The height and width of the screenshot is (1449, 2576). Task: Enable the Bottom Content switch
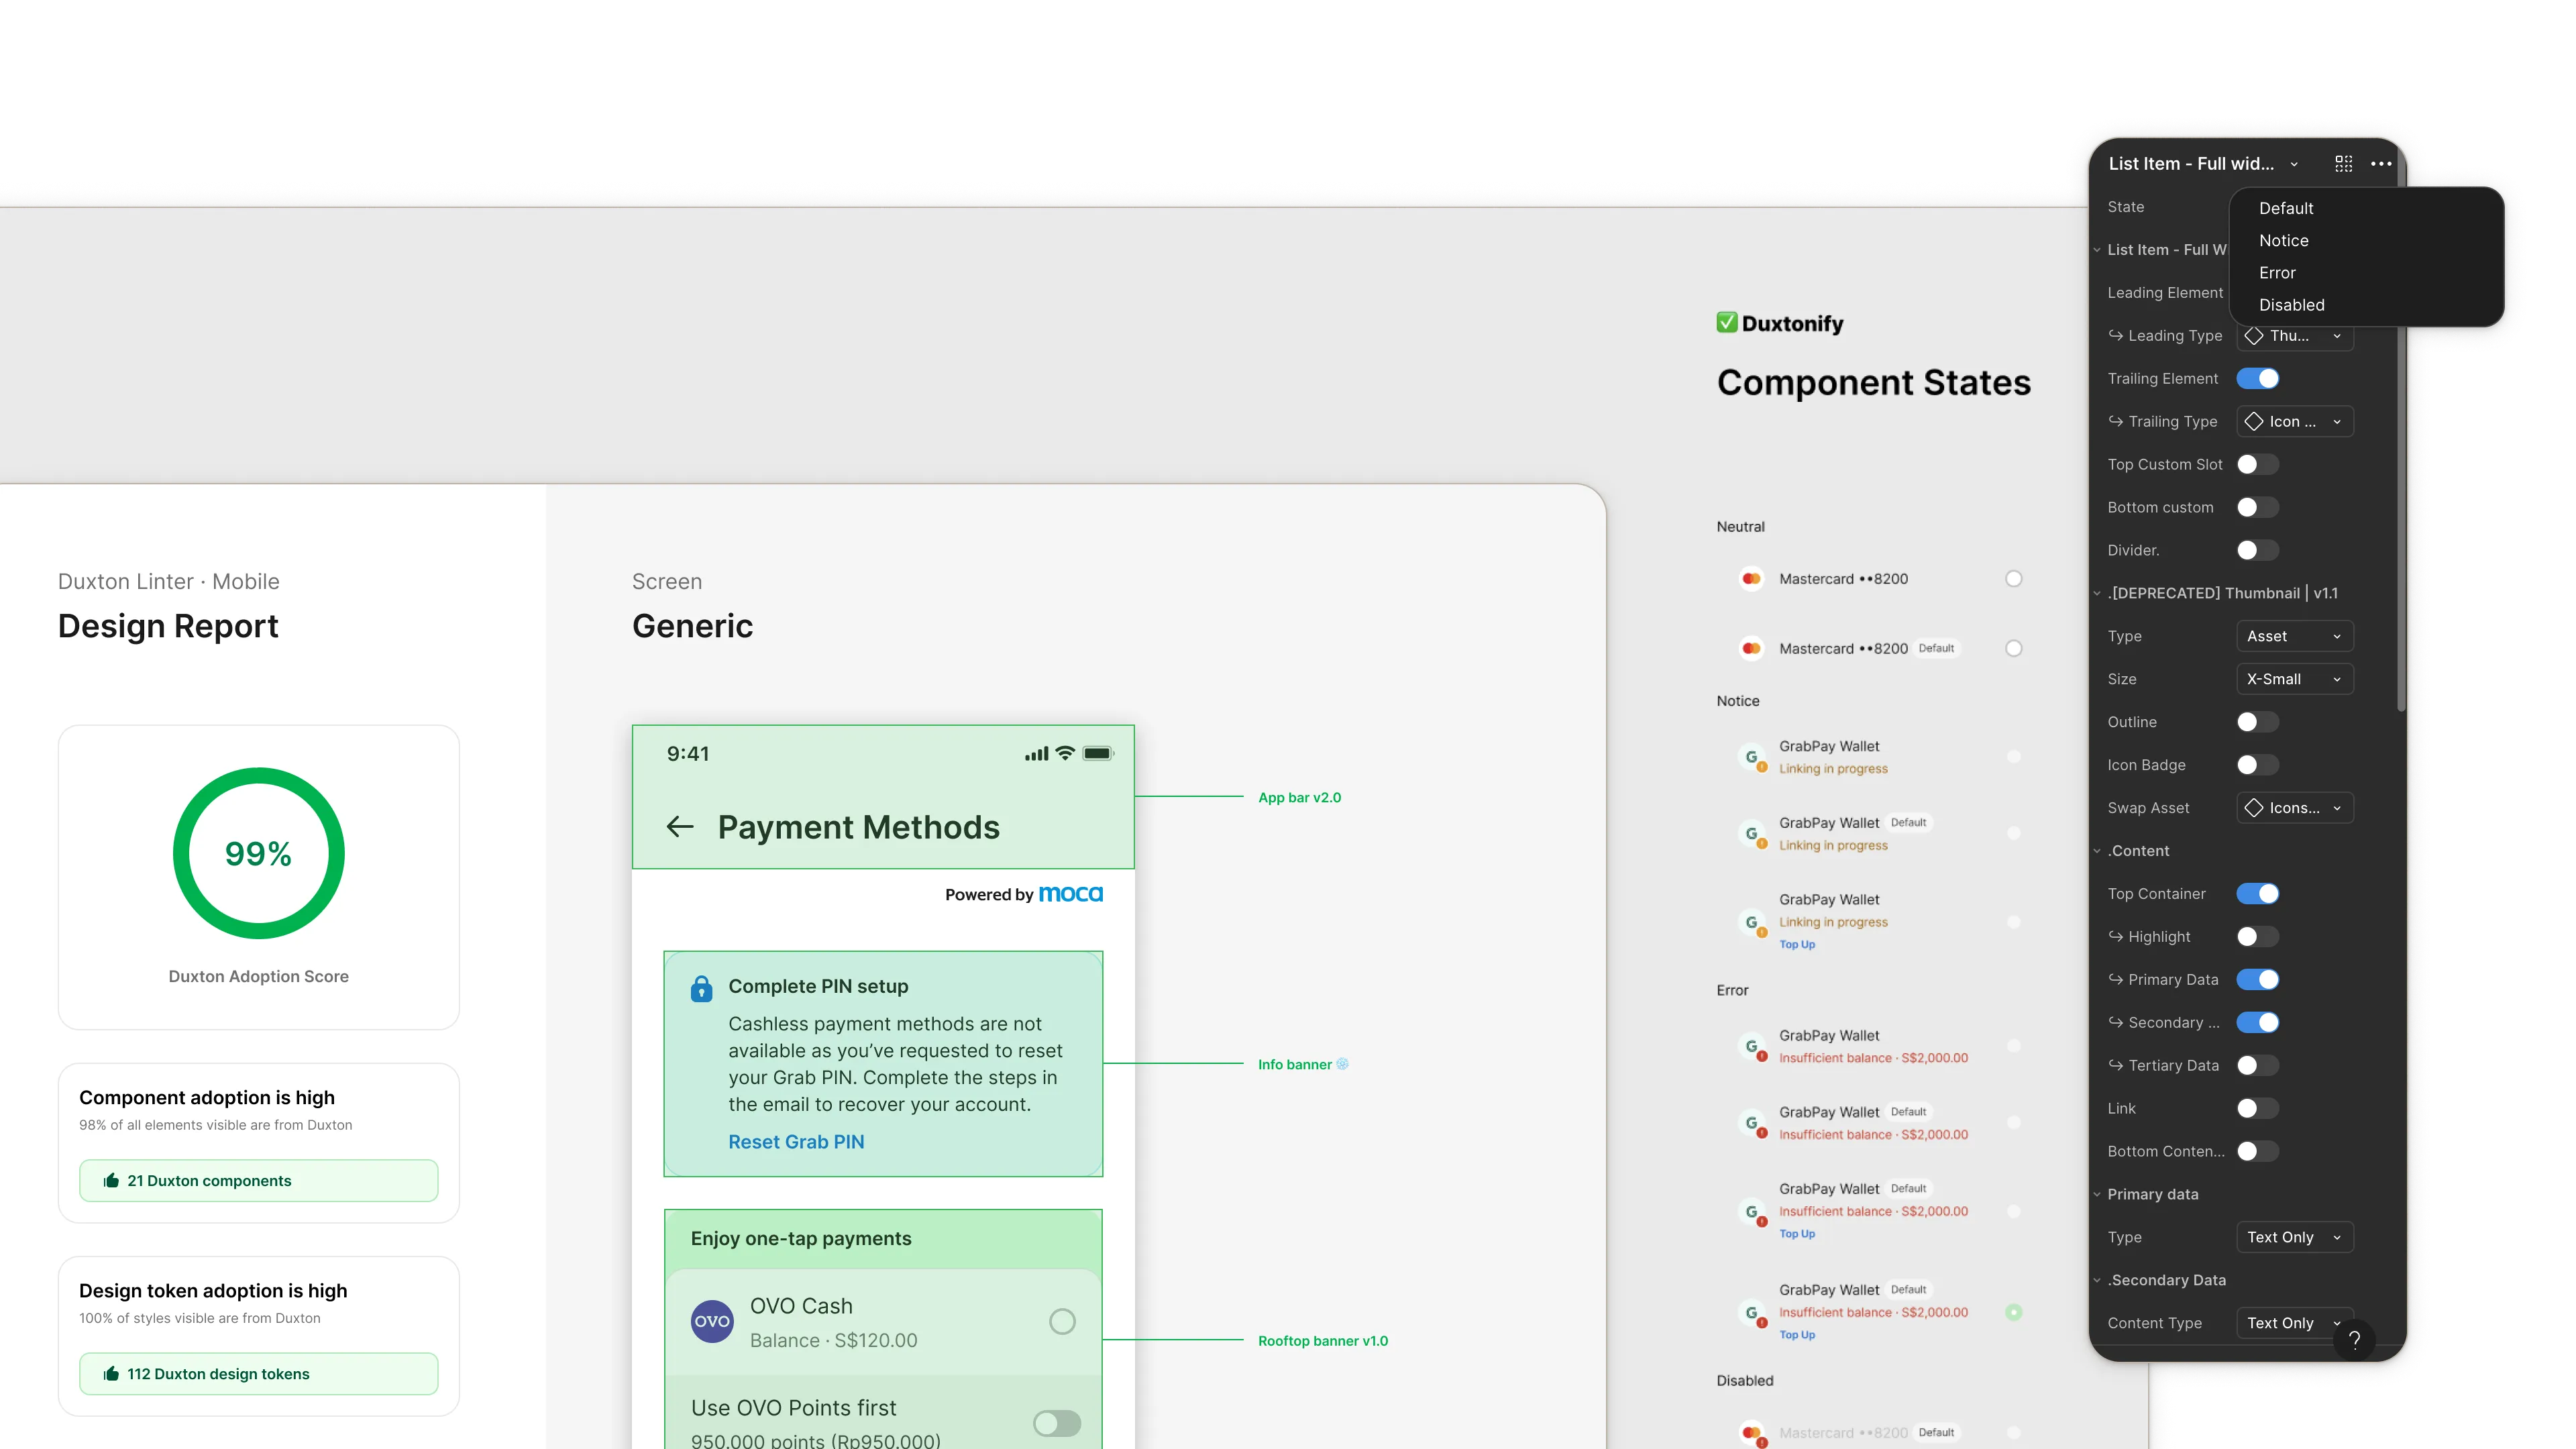(x=2258, y=1151)
